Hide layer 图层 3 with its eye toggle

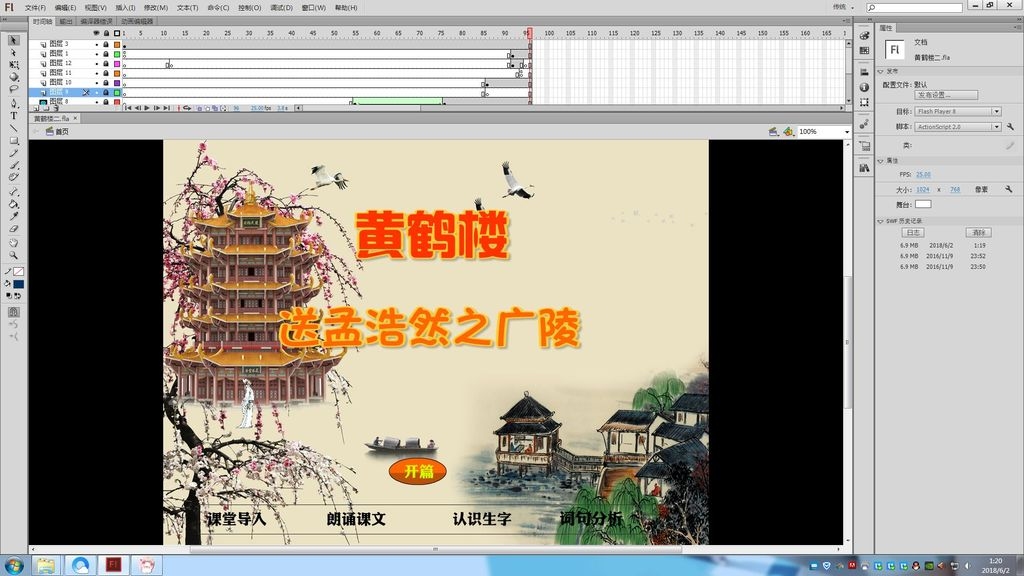tap(97, 44)
